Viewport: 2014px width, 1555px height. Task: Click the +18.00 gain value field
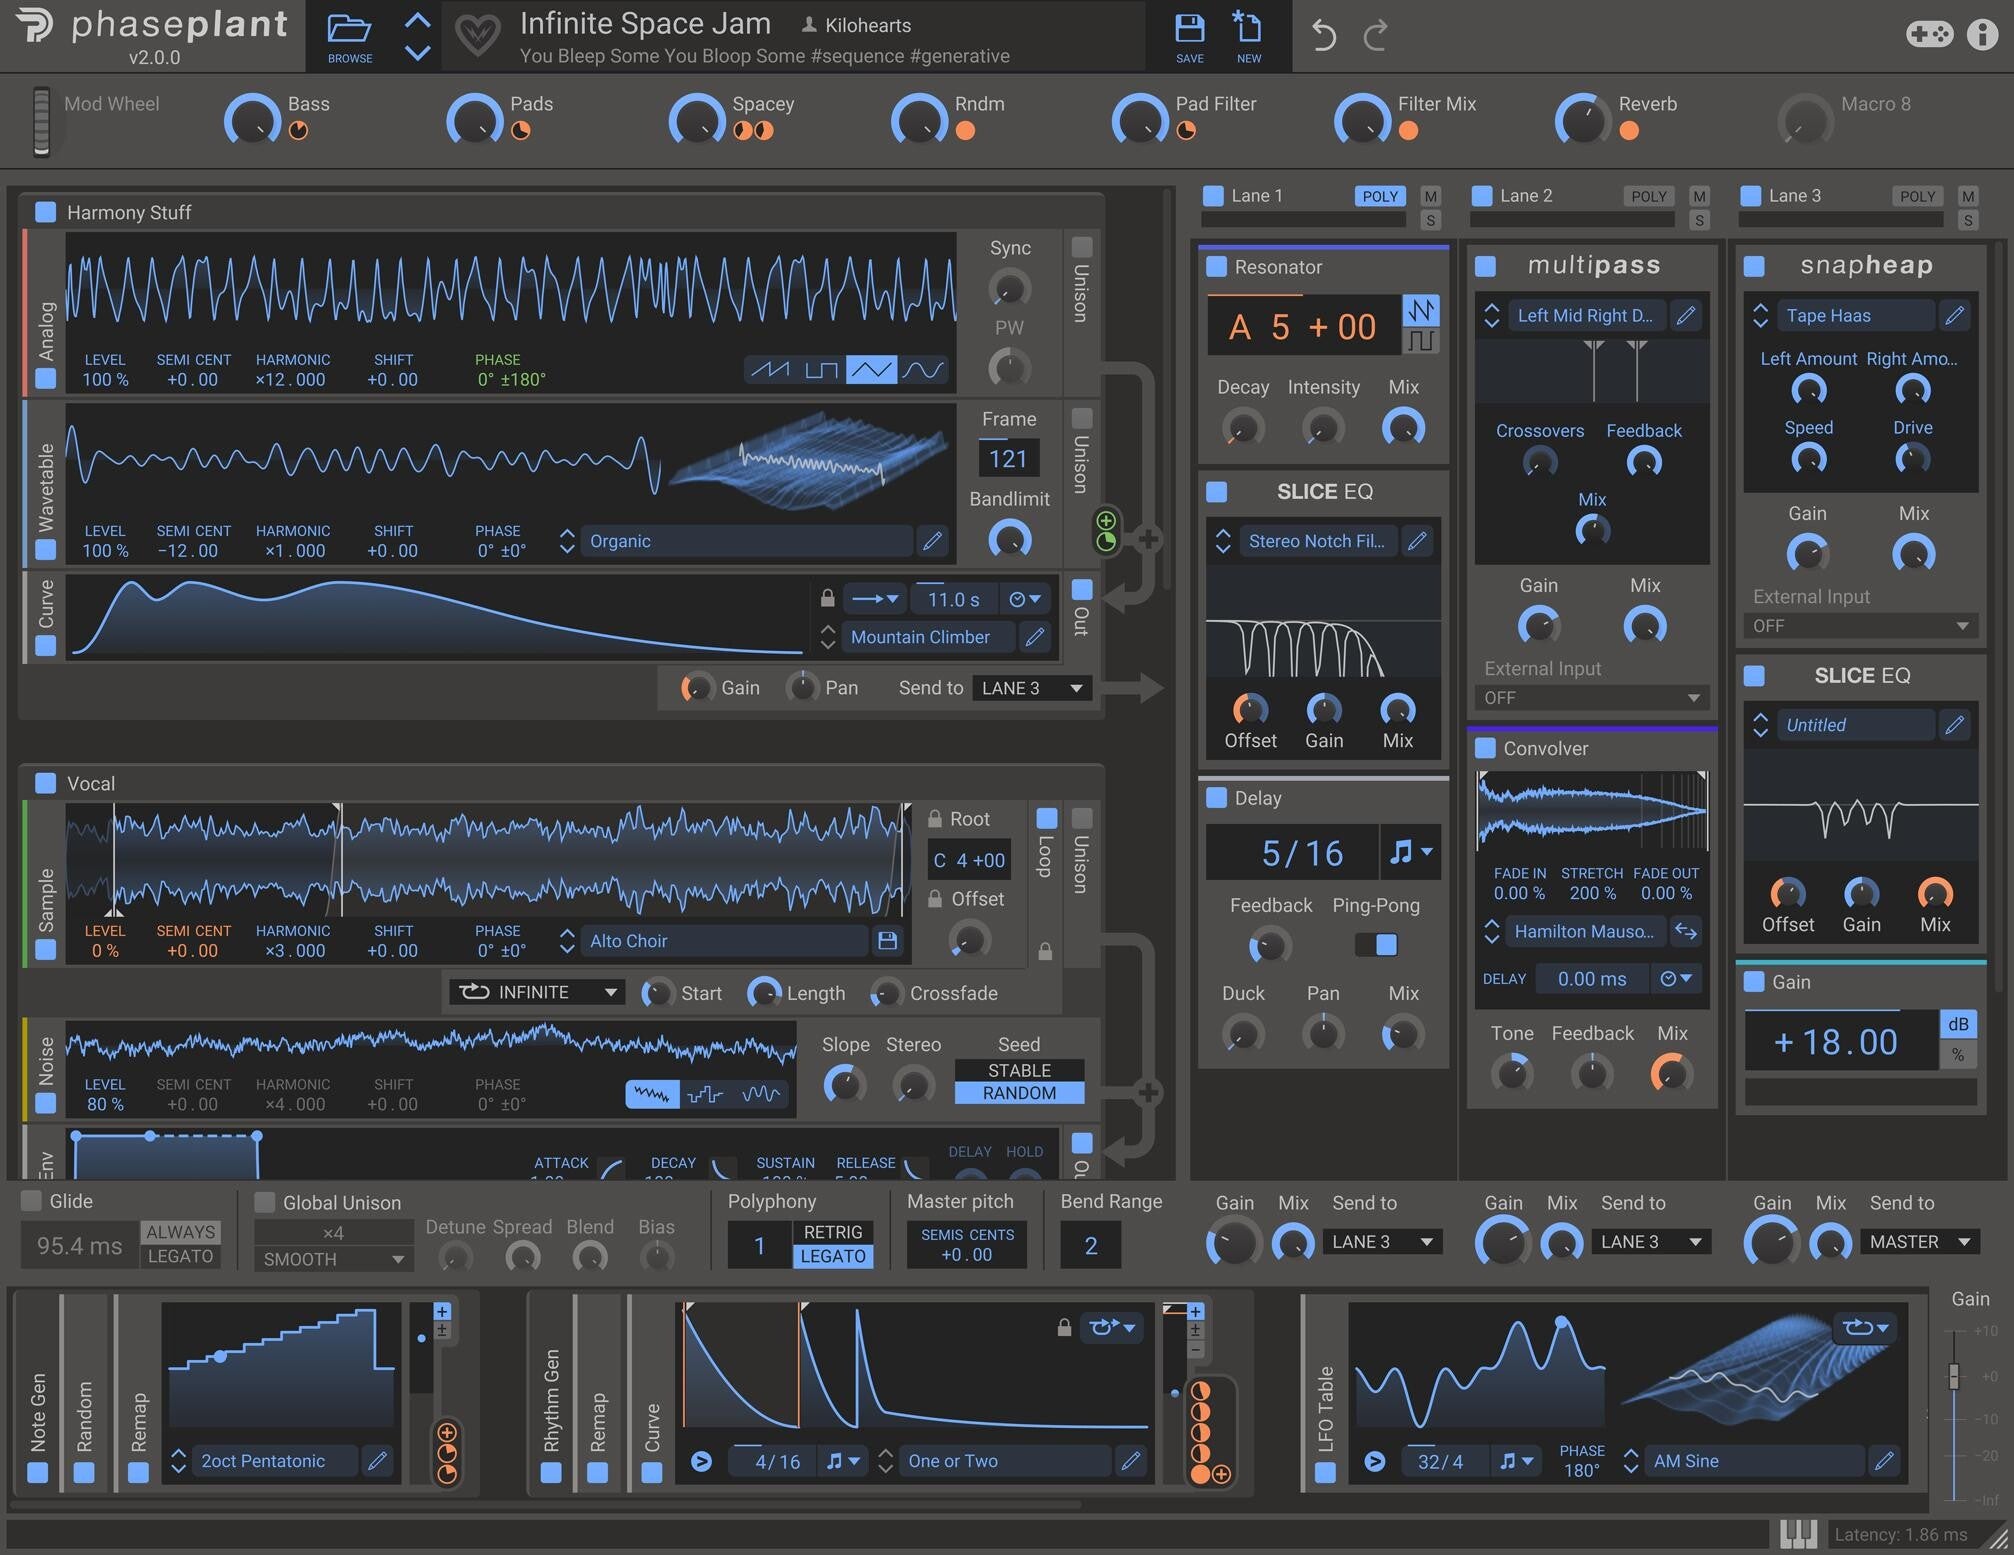(x=1835, y=1040)
